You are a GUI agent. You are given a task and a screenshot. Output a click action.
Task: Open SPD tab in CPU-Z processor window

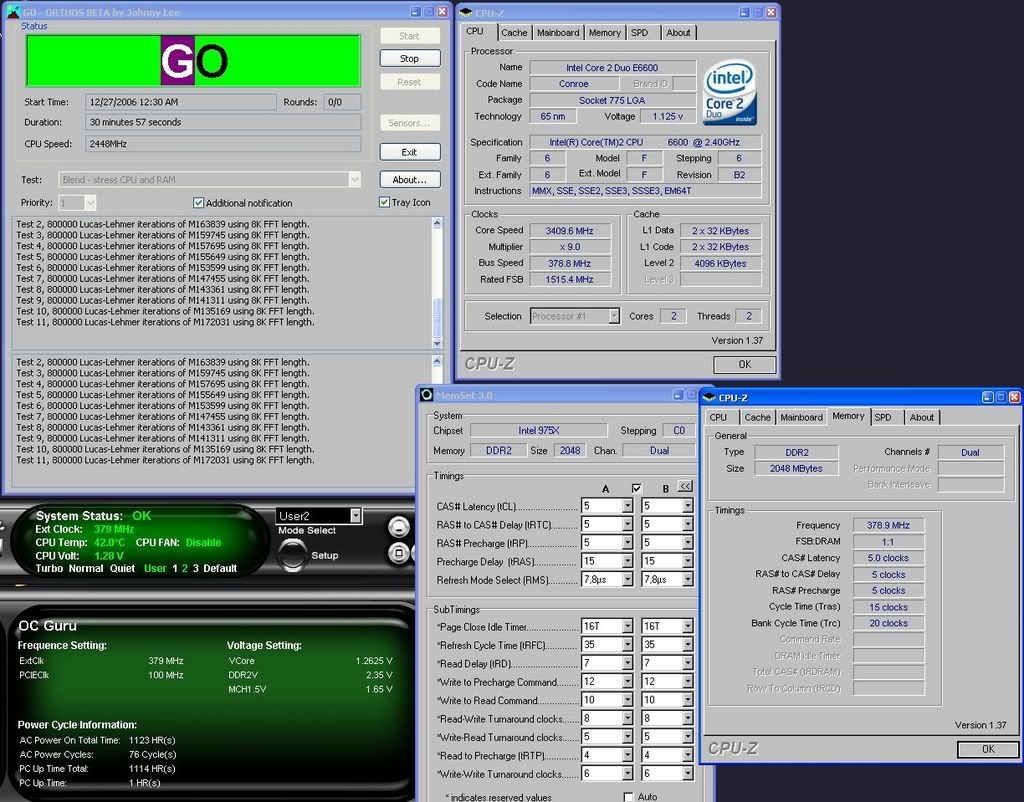(640, 33)
